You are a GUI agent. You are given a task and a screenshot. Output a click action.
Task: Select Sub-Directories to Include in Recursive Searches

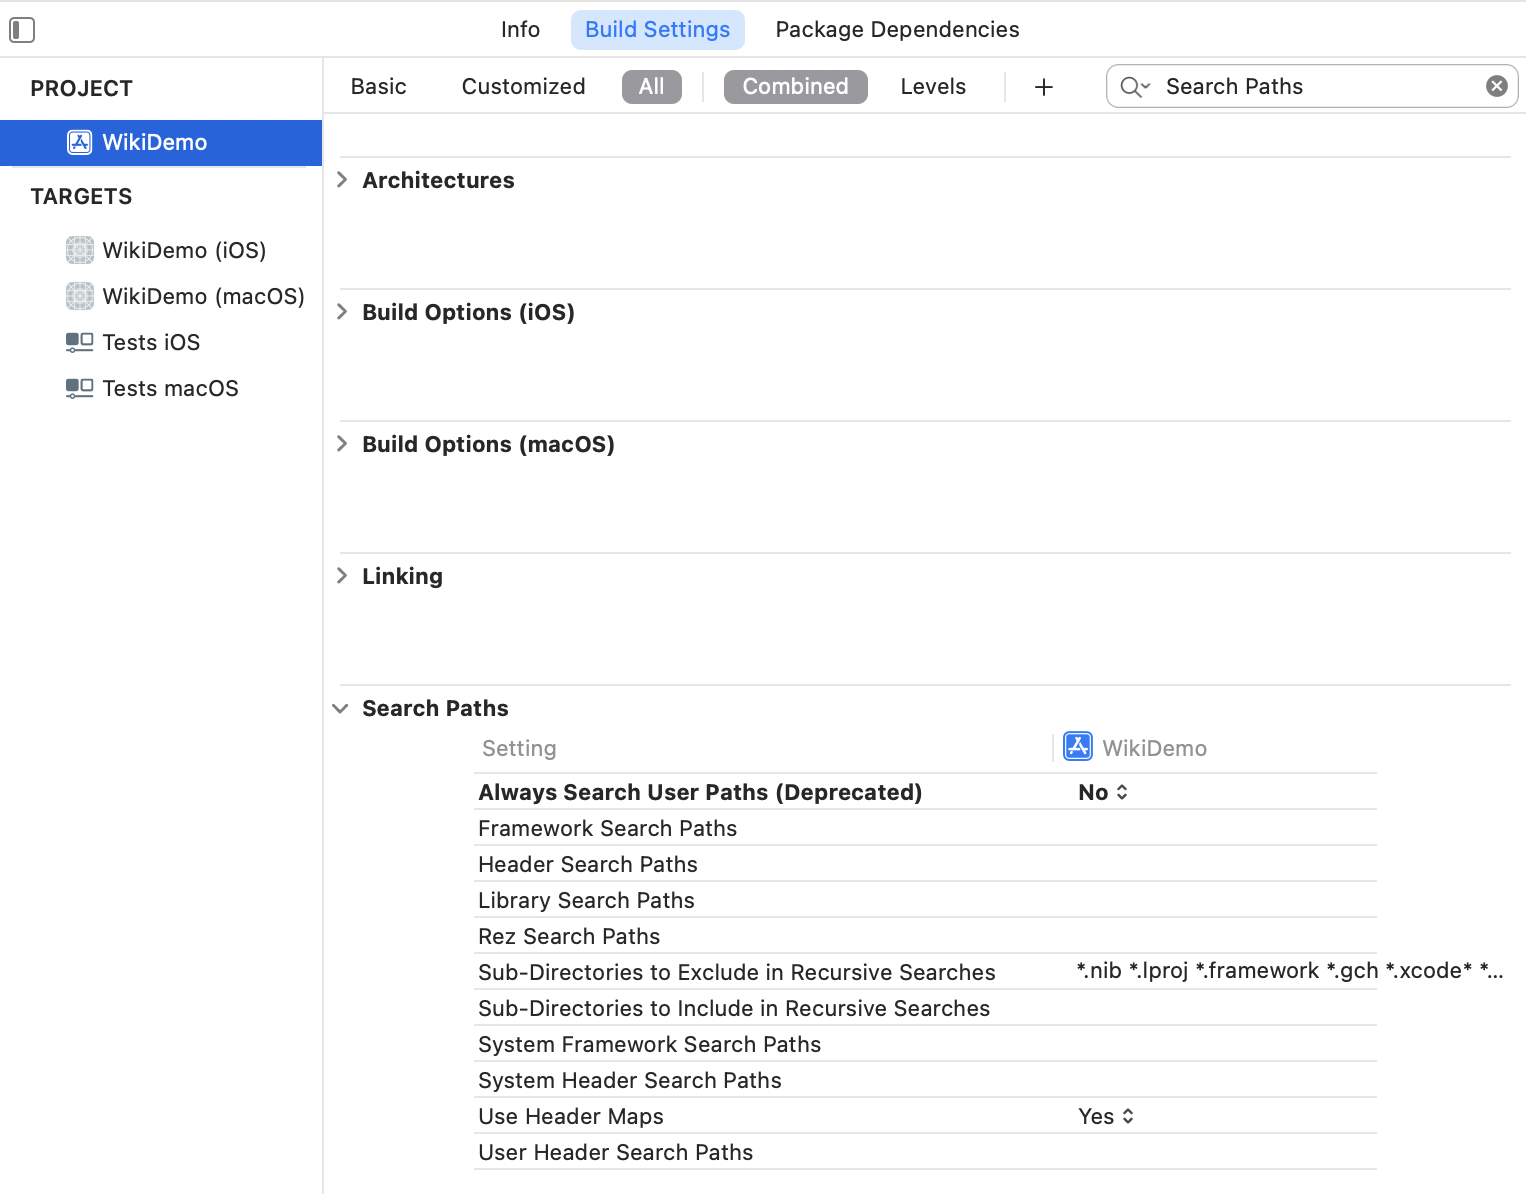(734, 1008)
